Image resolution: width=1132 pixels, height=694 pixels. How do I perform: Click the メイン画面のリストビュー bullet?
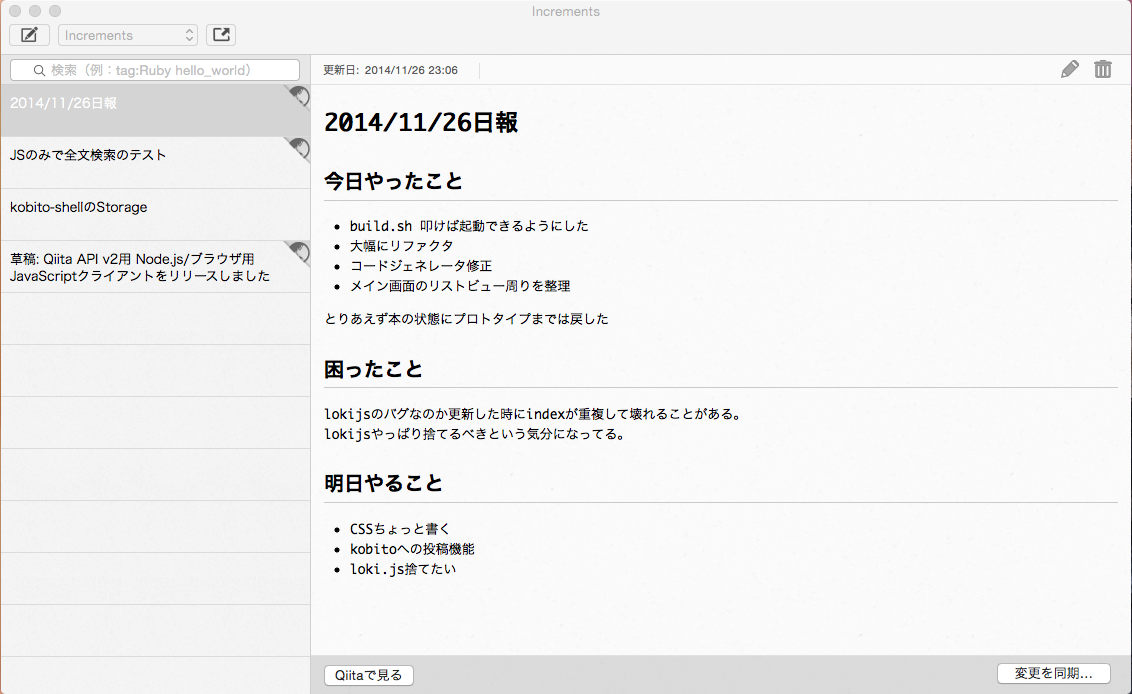coord(460,286)
